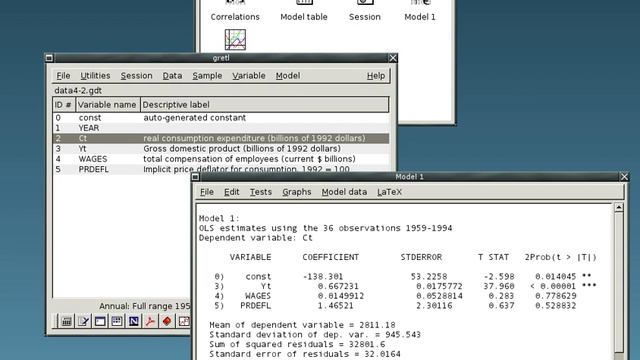Close the Model 1 window

(x=624, y=177)
